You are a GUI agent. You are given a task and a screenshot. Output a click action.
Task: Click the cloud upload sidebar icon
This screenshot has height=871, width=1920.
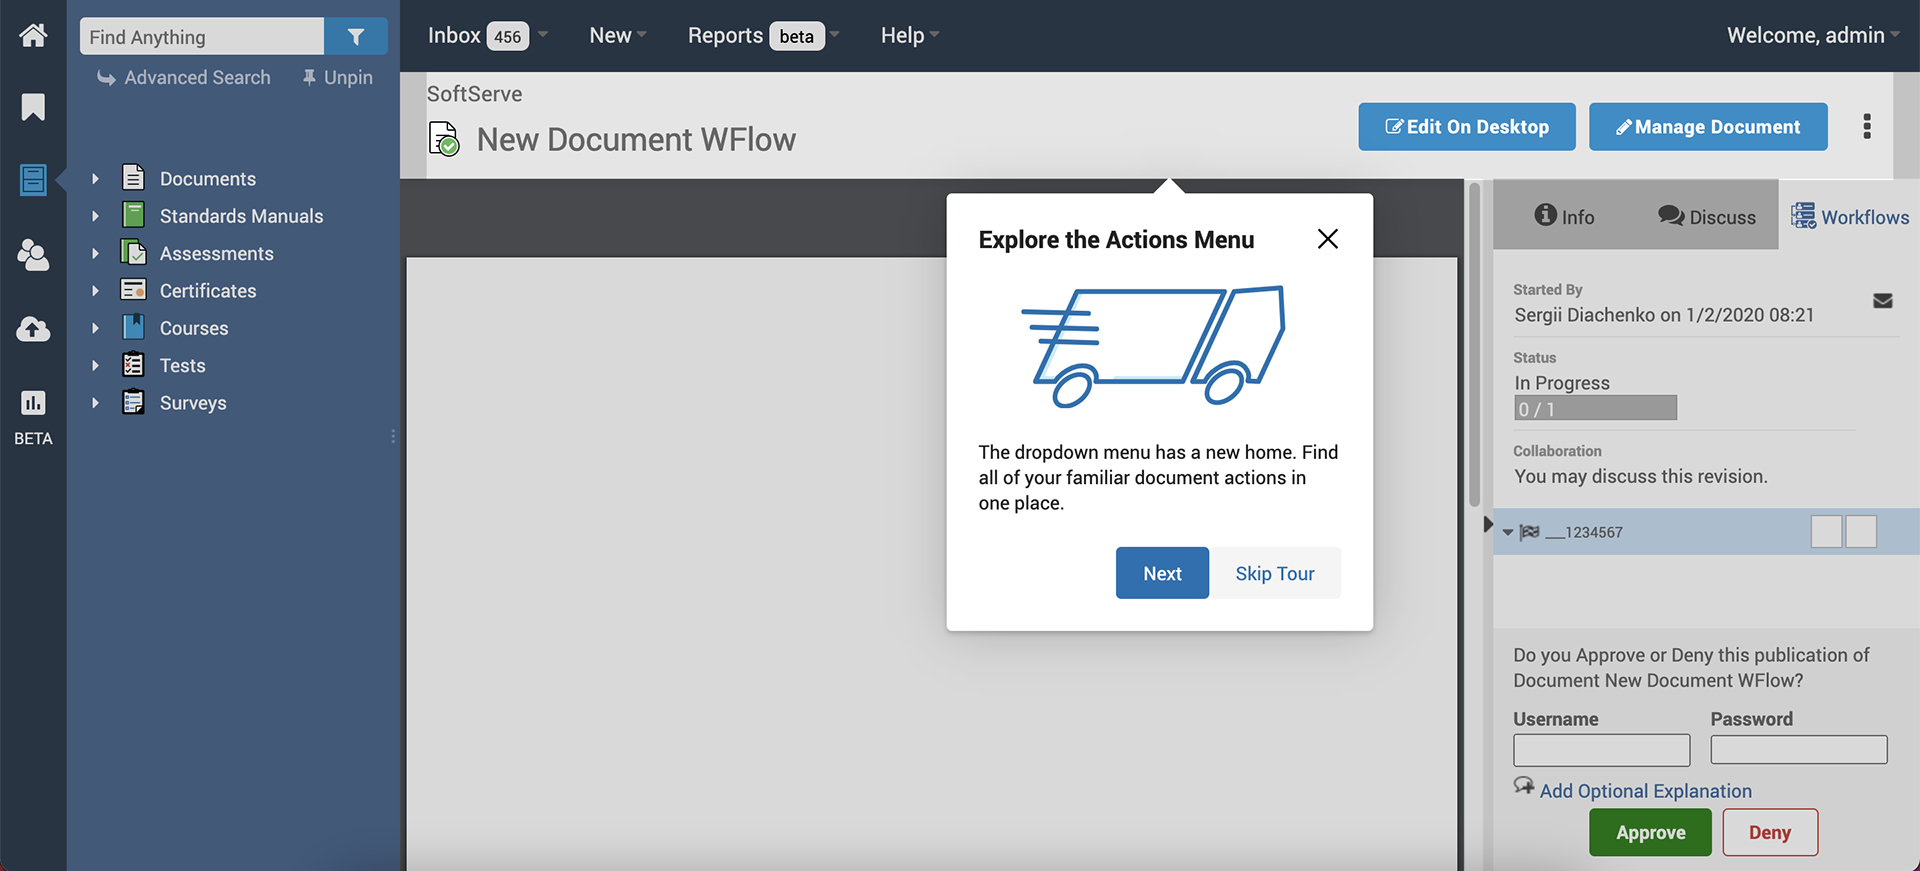pyautogui.click(x=33, y=329)
